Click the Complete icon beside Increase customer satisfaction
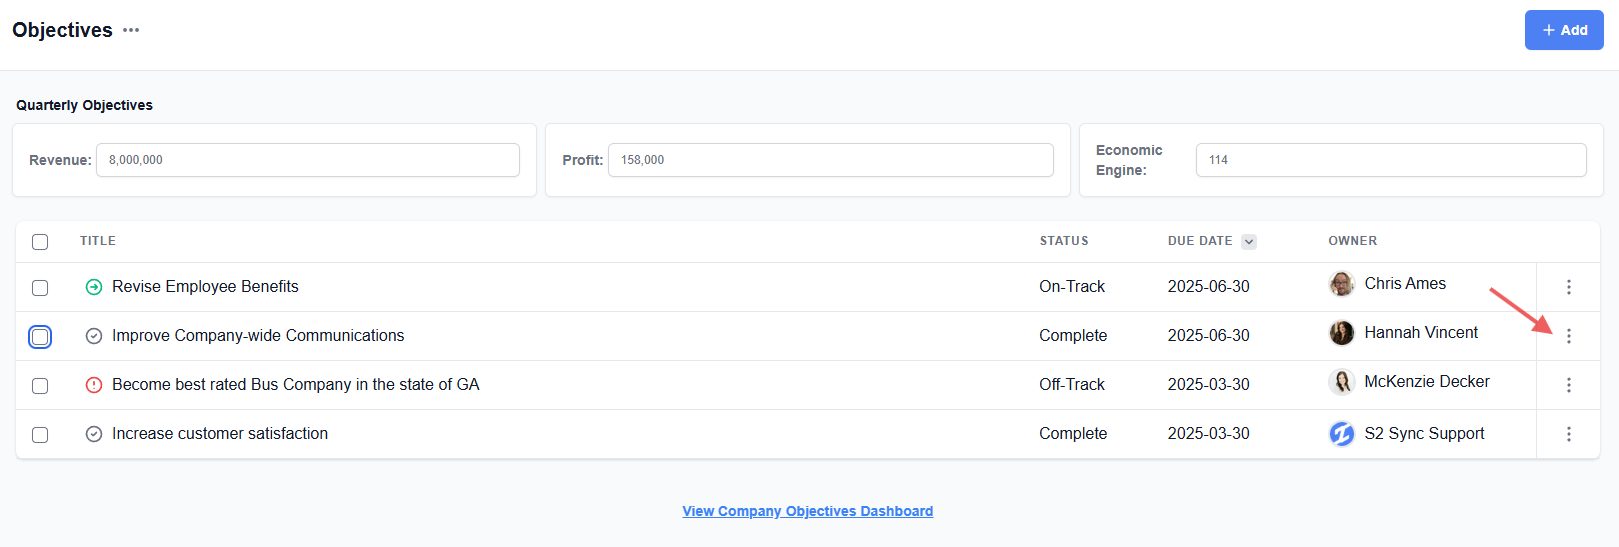The width and height of the screenshot is (1619, 547). click(94, 434)
